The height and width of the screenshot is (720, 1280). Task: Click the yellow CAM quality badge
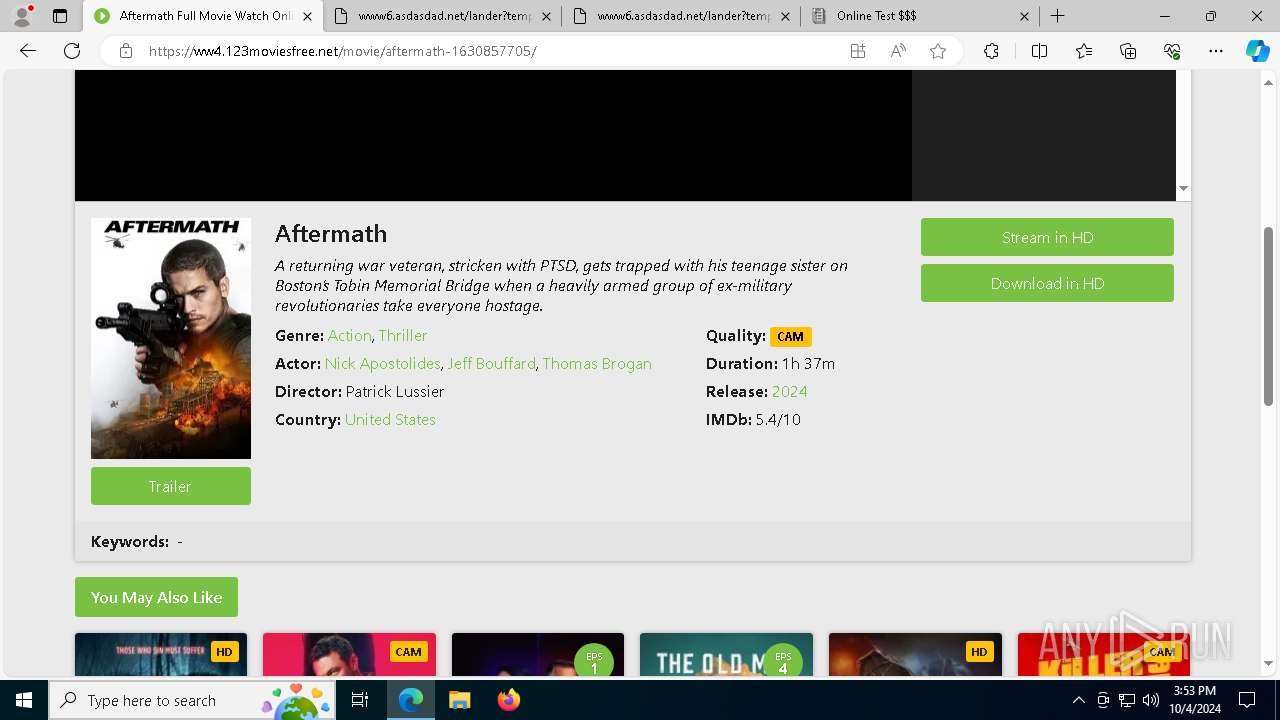(x=790, y=337)
